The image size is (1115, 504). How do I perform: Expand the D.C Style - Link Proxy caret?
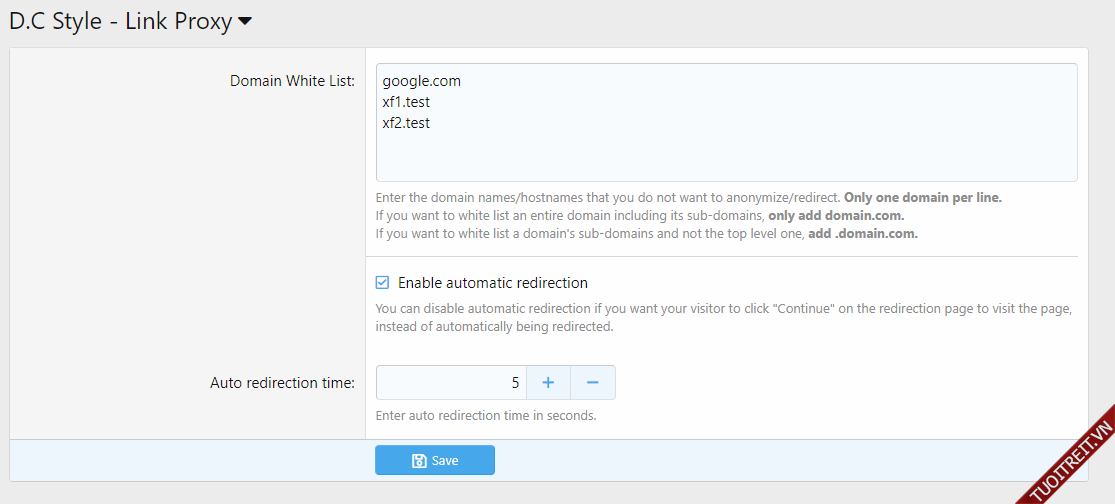pyautogui.click(x=245, y=22)
